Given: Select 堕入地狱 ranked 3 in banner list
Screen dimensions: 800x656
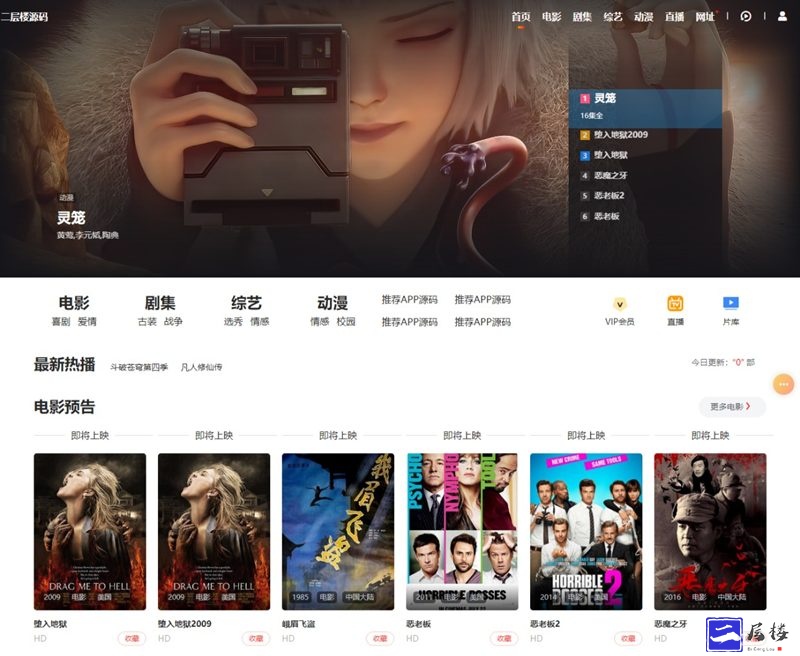Looking at the screenshot, I should point(611,155).
